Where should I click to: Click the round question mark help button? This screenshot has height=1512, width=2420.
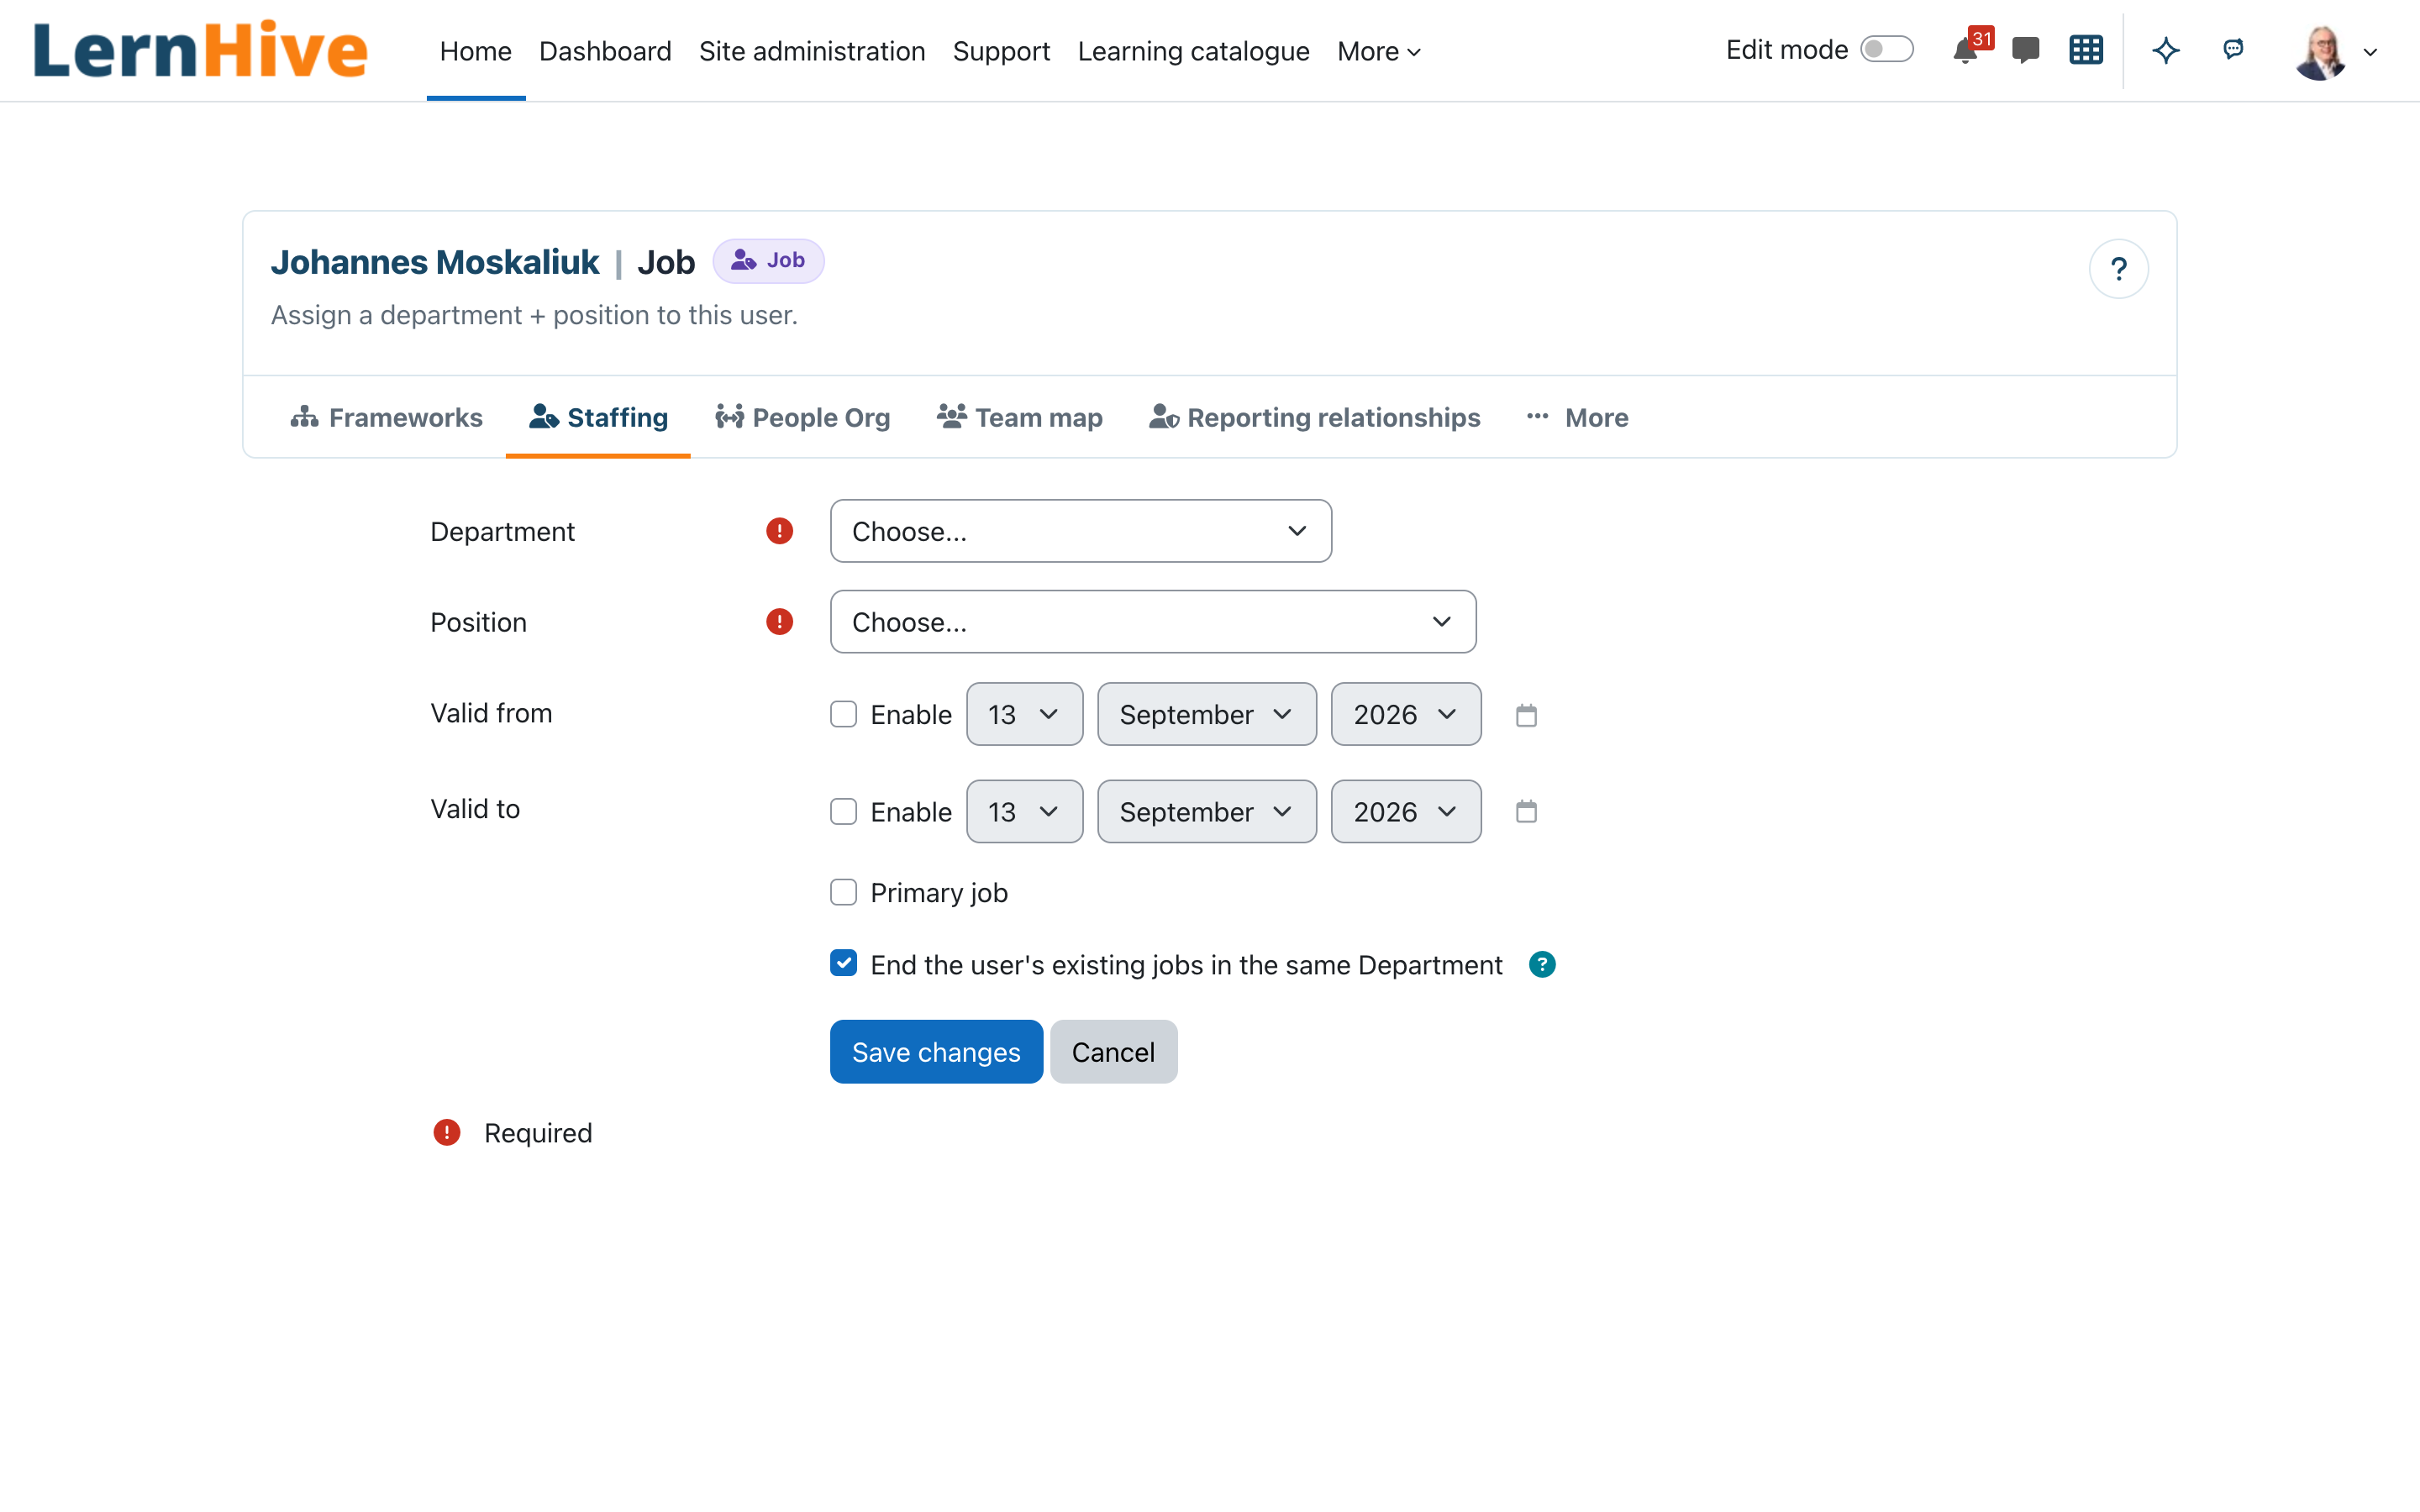2118,269
